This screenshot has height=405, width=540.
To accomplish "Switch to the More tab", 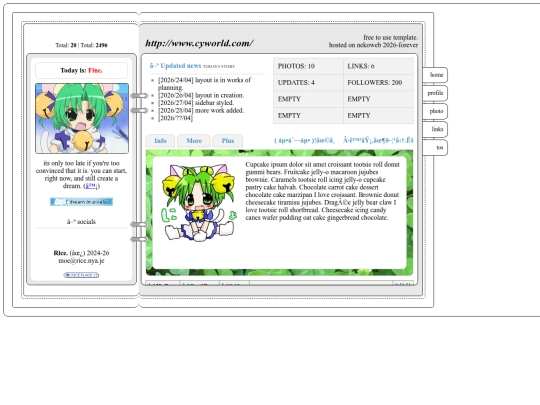I will pos(194,141).
